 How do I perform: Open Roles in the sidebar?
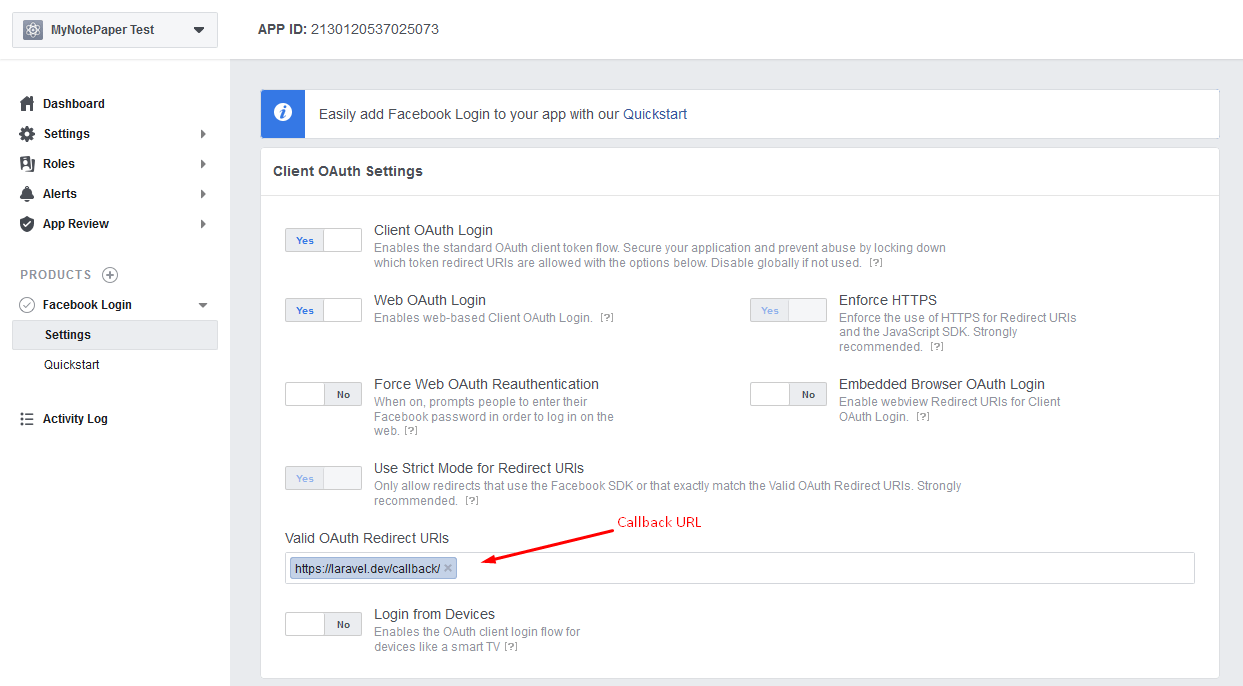59,164
